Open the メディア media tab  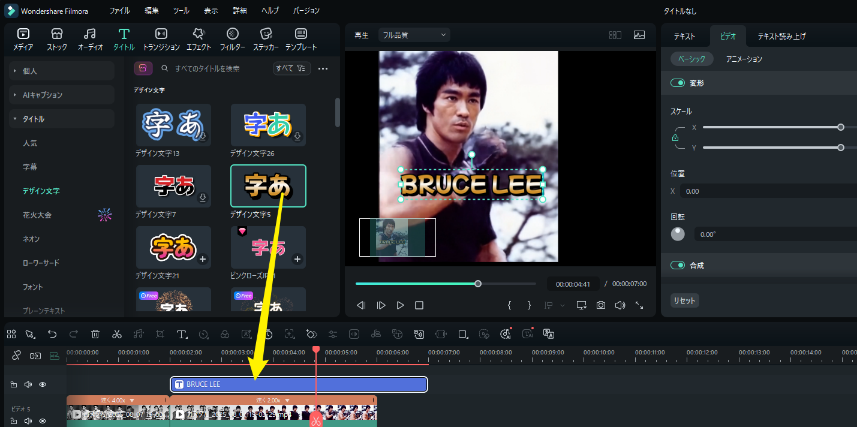23,39
